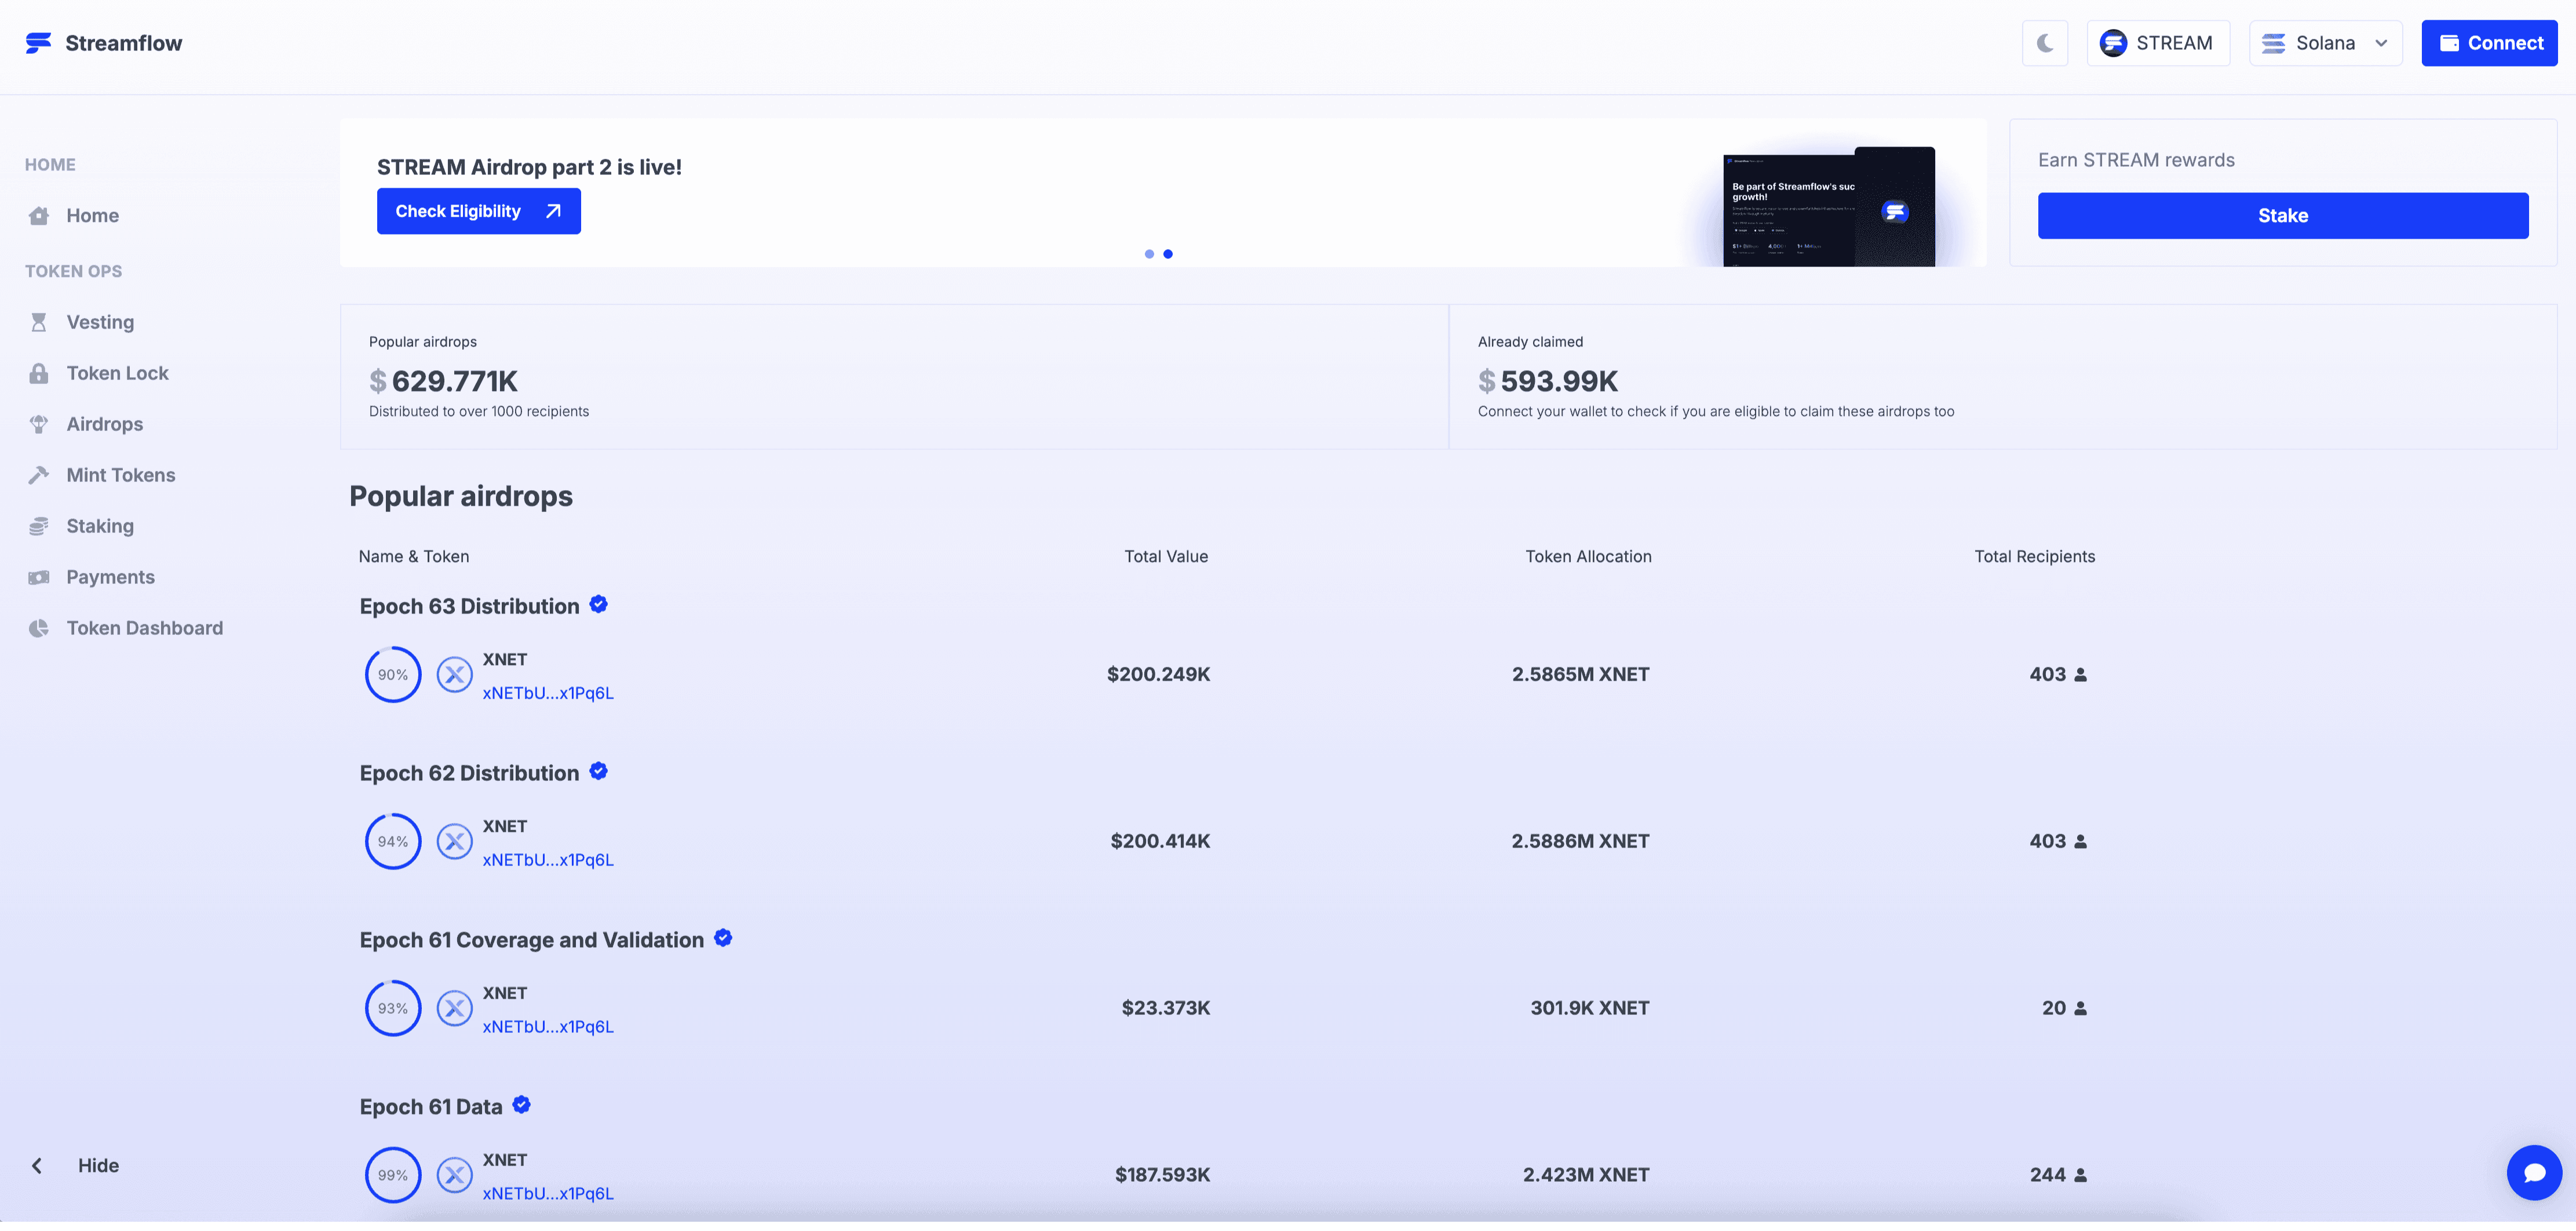Click the XNET token icon in Epoch 61 Coverage row
The image size is (2576, 1231).
(455, 1008)
